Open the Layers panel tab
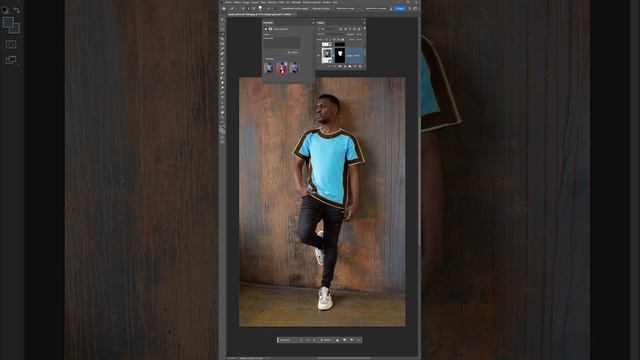Screen dimensions: 640x360 click(x=321, y=23)
